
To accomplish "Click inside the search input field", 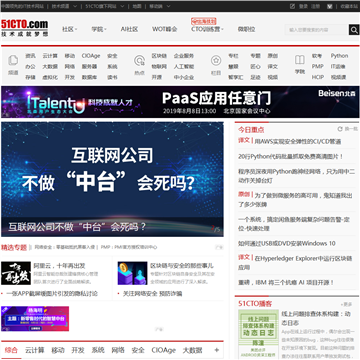I will [x=317, y=30].
